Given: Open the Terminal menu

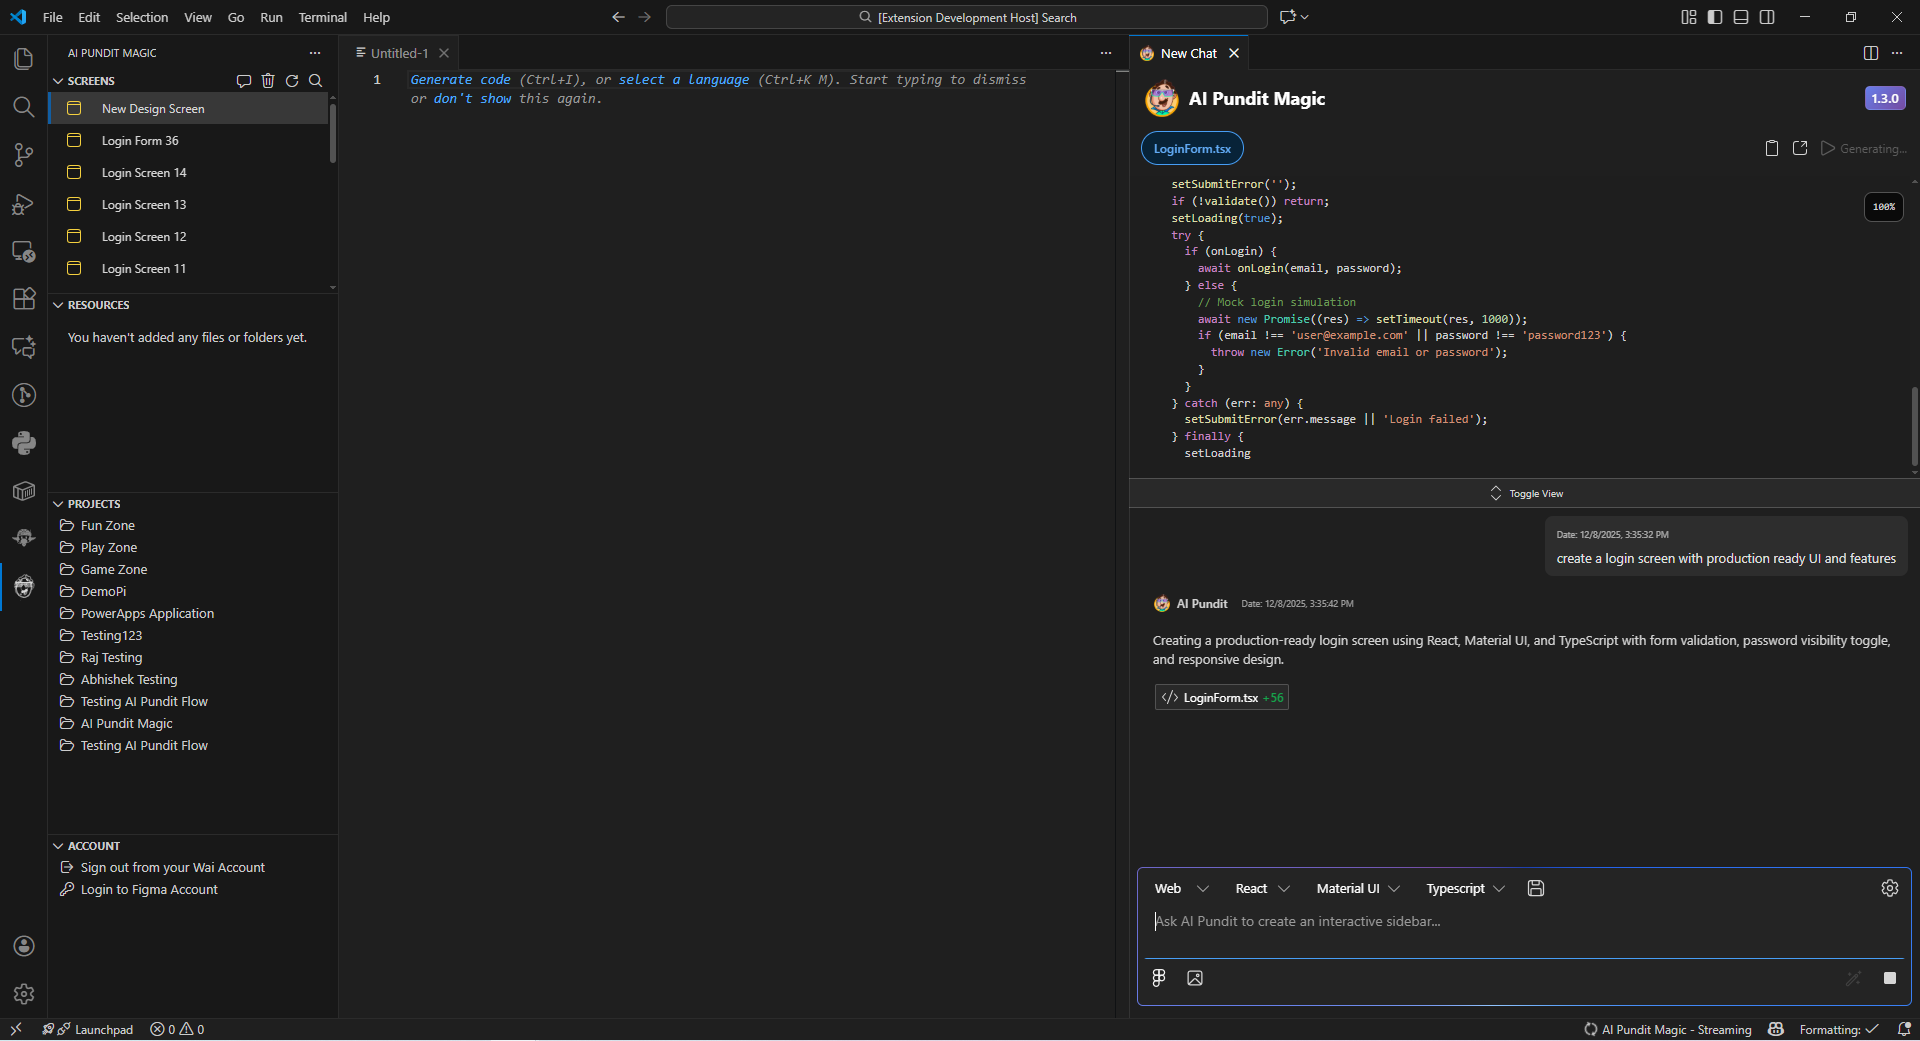Looking at the screenshot, I should pyautogui.click(x=322, y=17).
